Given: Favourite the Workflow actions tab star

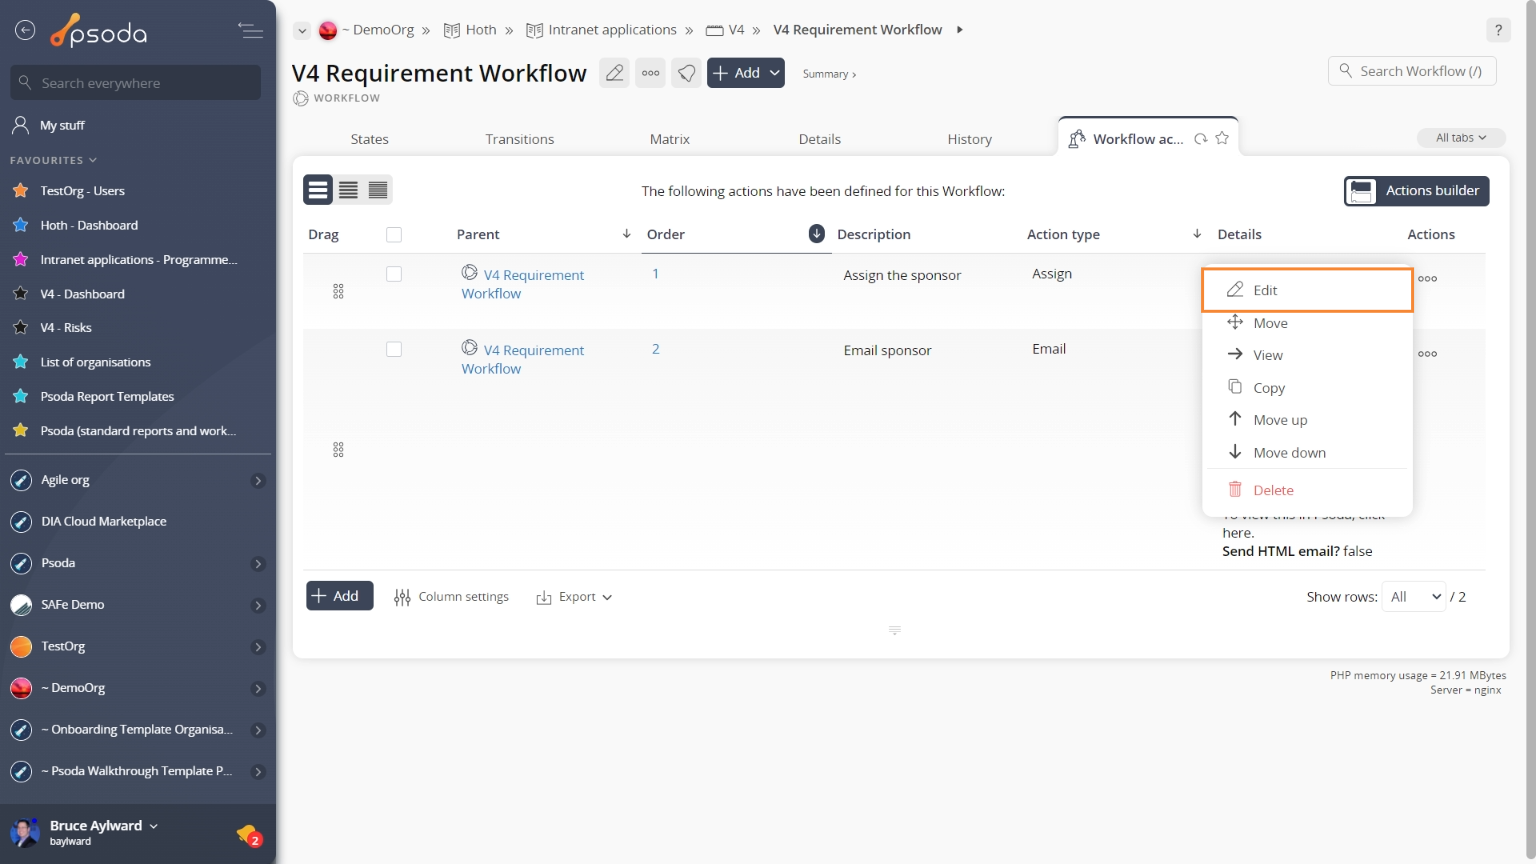Looking at the screenshot, I should point(1222,139).
